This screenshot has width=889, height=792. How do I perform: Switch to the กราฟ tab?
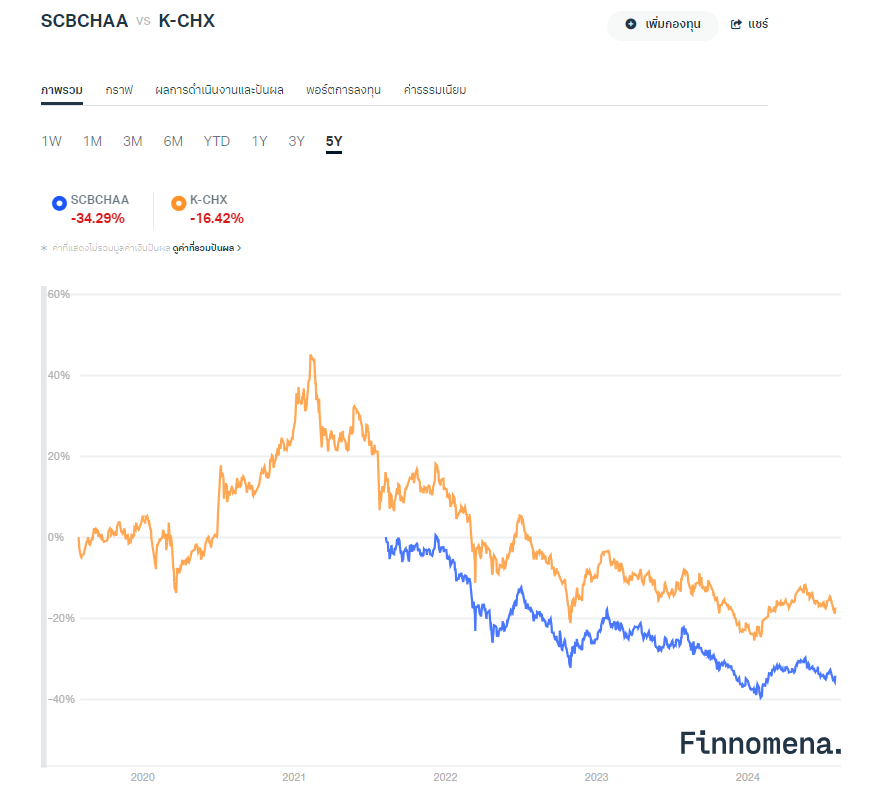tap(119, 90)
